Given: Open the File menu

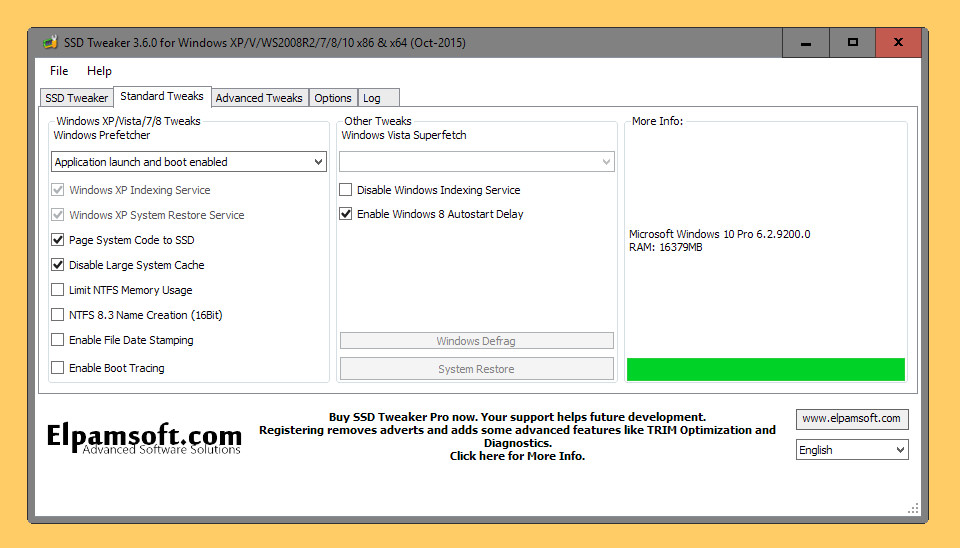Looking at the screenshot, I should pos(59,71).
